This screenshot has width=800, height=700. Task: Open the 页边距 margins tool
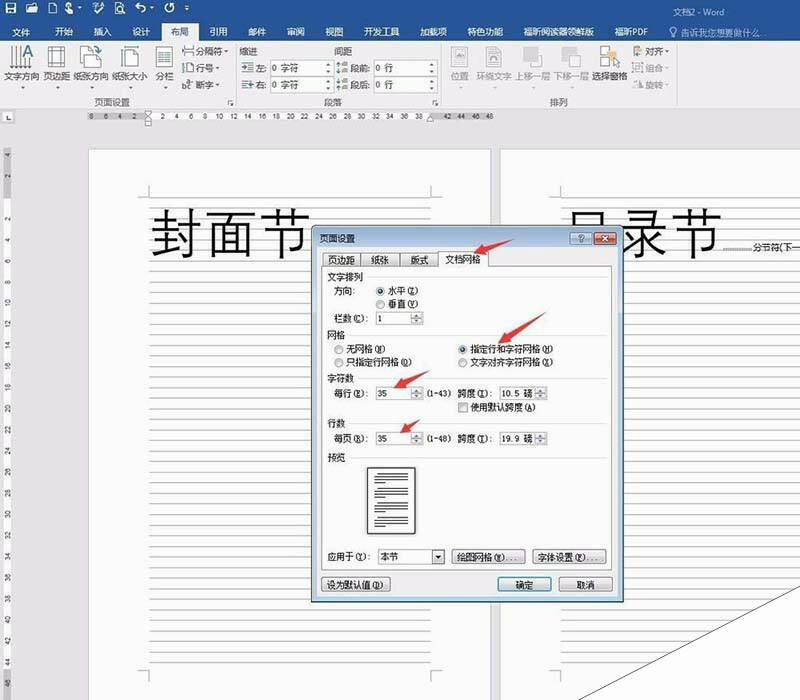(56, 66)
